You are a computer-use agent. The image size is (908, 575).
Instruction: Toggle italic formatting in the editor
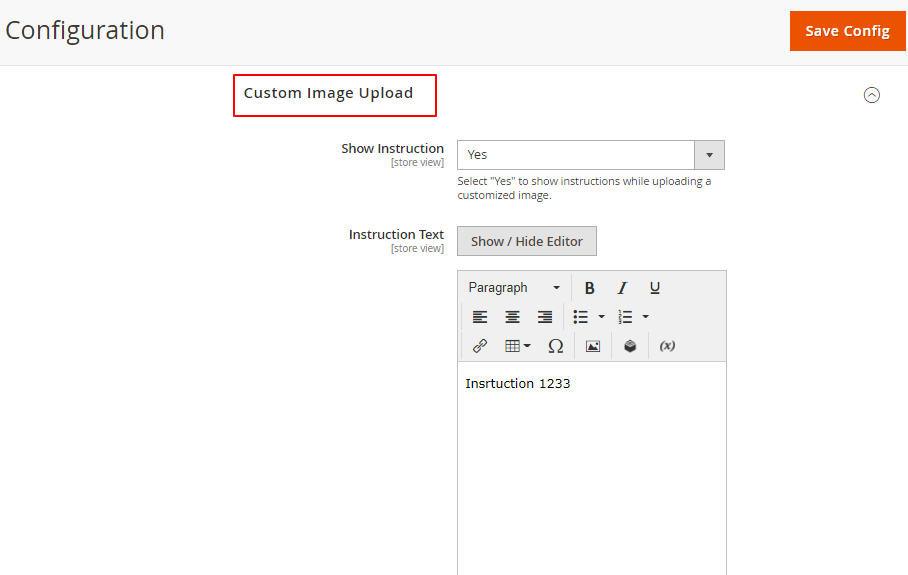(x=622, y=288)
